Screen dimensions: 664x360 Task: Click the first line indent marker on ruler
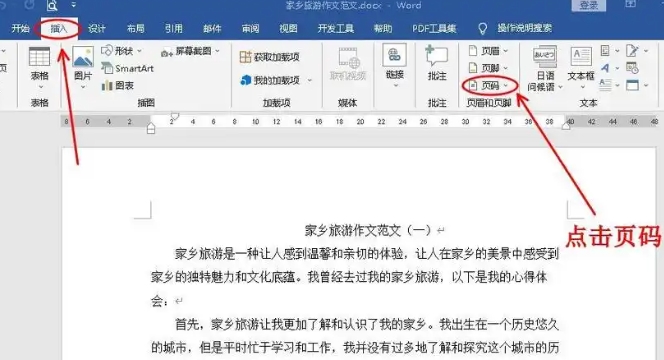174,116
